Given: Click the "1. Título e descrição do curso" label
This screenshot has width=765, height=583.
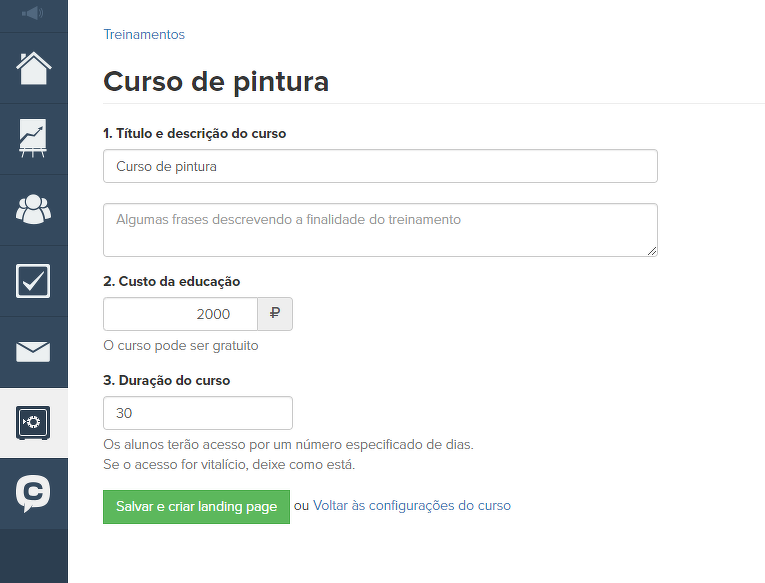Looking at the screenshot, I should [x=195, y=133].
